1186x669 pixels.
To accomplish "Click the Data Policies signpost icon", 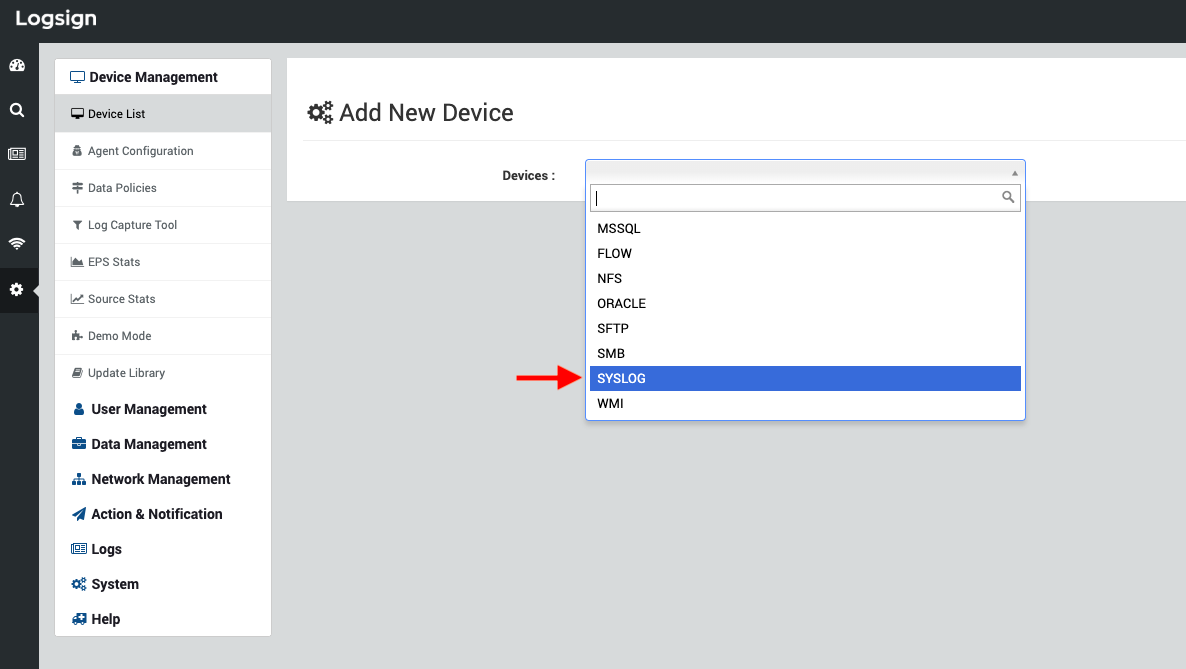I will click(x=77, y=188).
